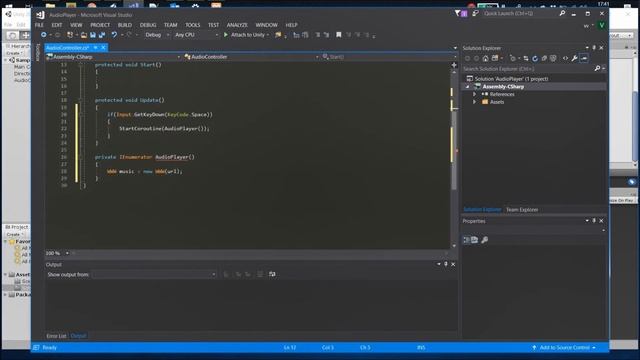This screenshot has height=360, width=640.
Task: Switch to the Team Explorer tab
Action: click(x=522, y=209)
